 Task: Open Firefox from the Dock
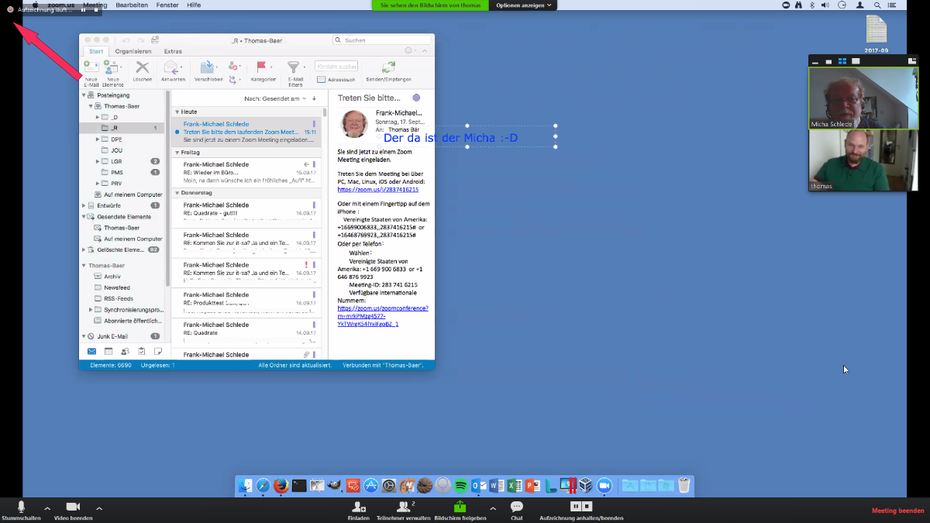(x=281, y=486)
